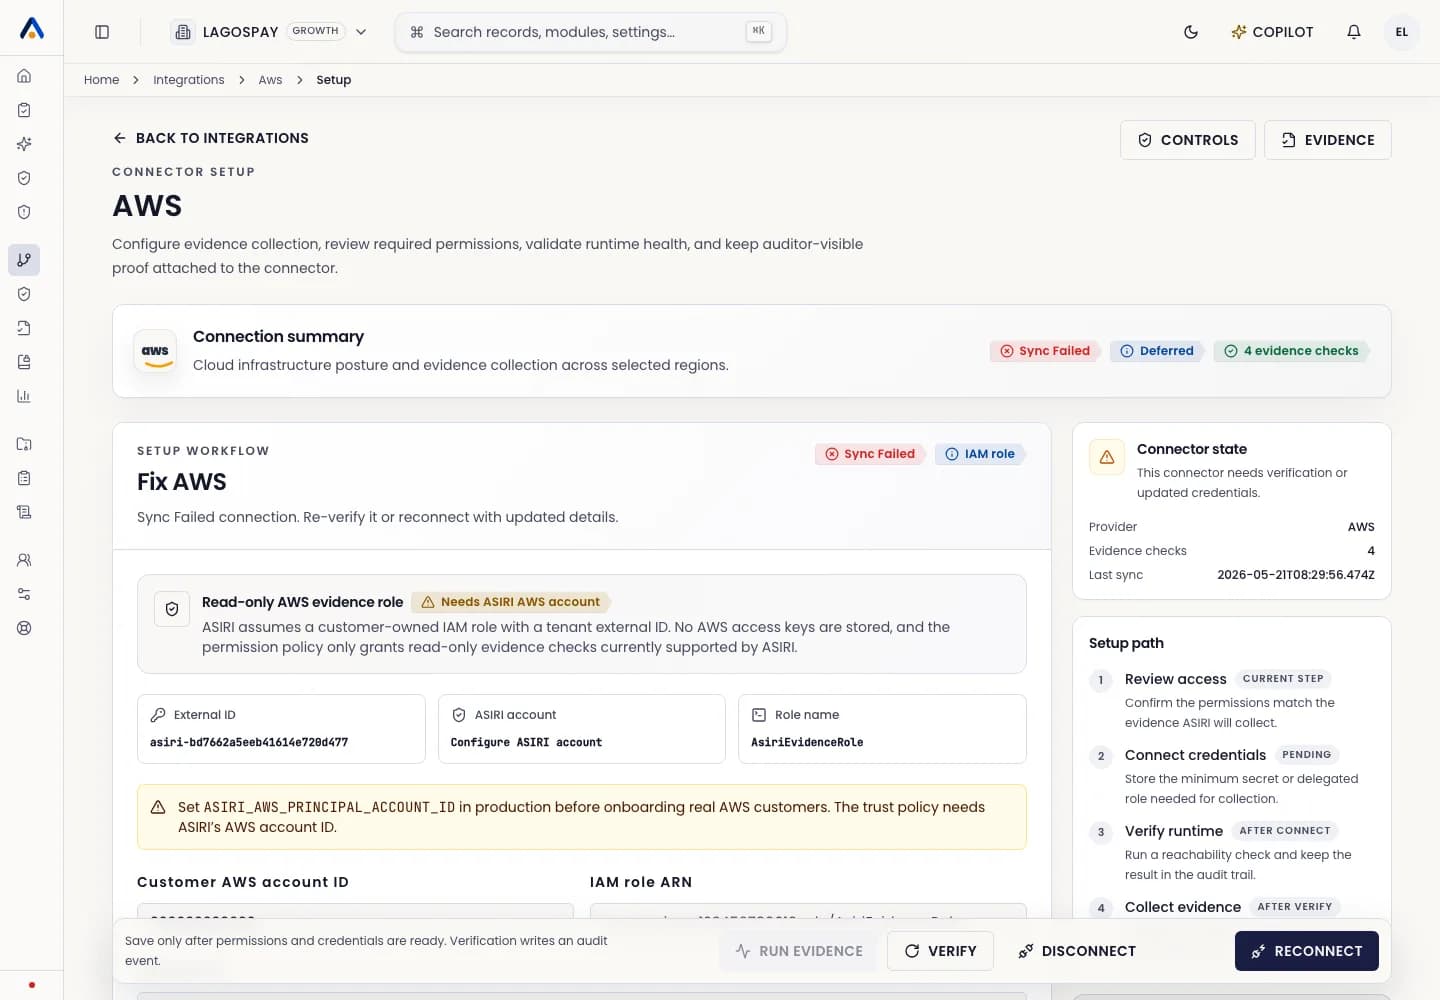Click the shield icon beside Read-only AWS evidence role
This screenshot has height=1000, width=1440.
[172, 609]
